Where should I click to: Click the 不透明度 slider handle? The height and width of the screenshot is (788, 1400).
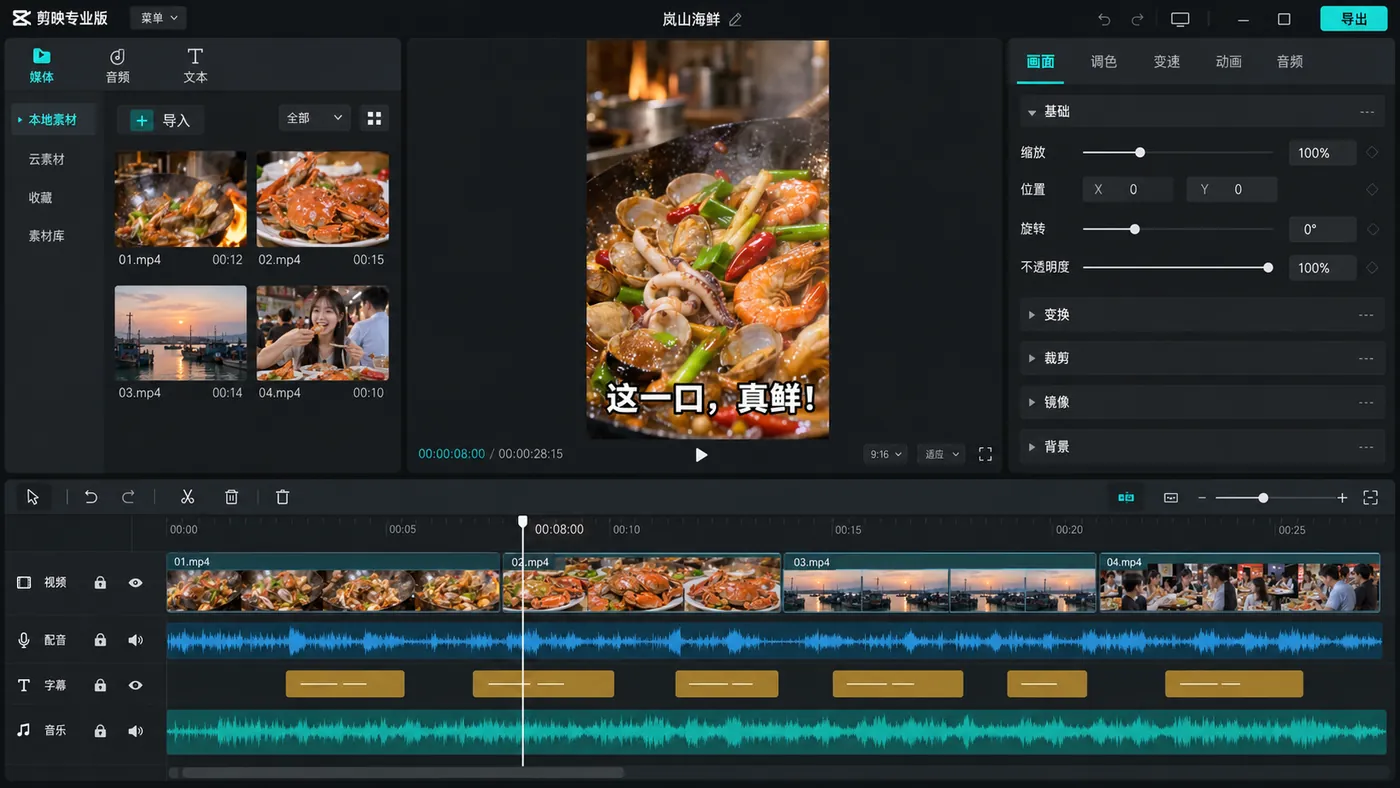click(x=1268, y=268)
